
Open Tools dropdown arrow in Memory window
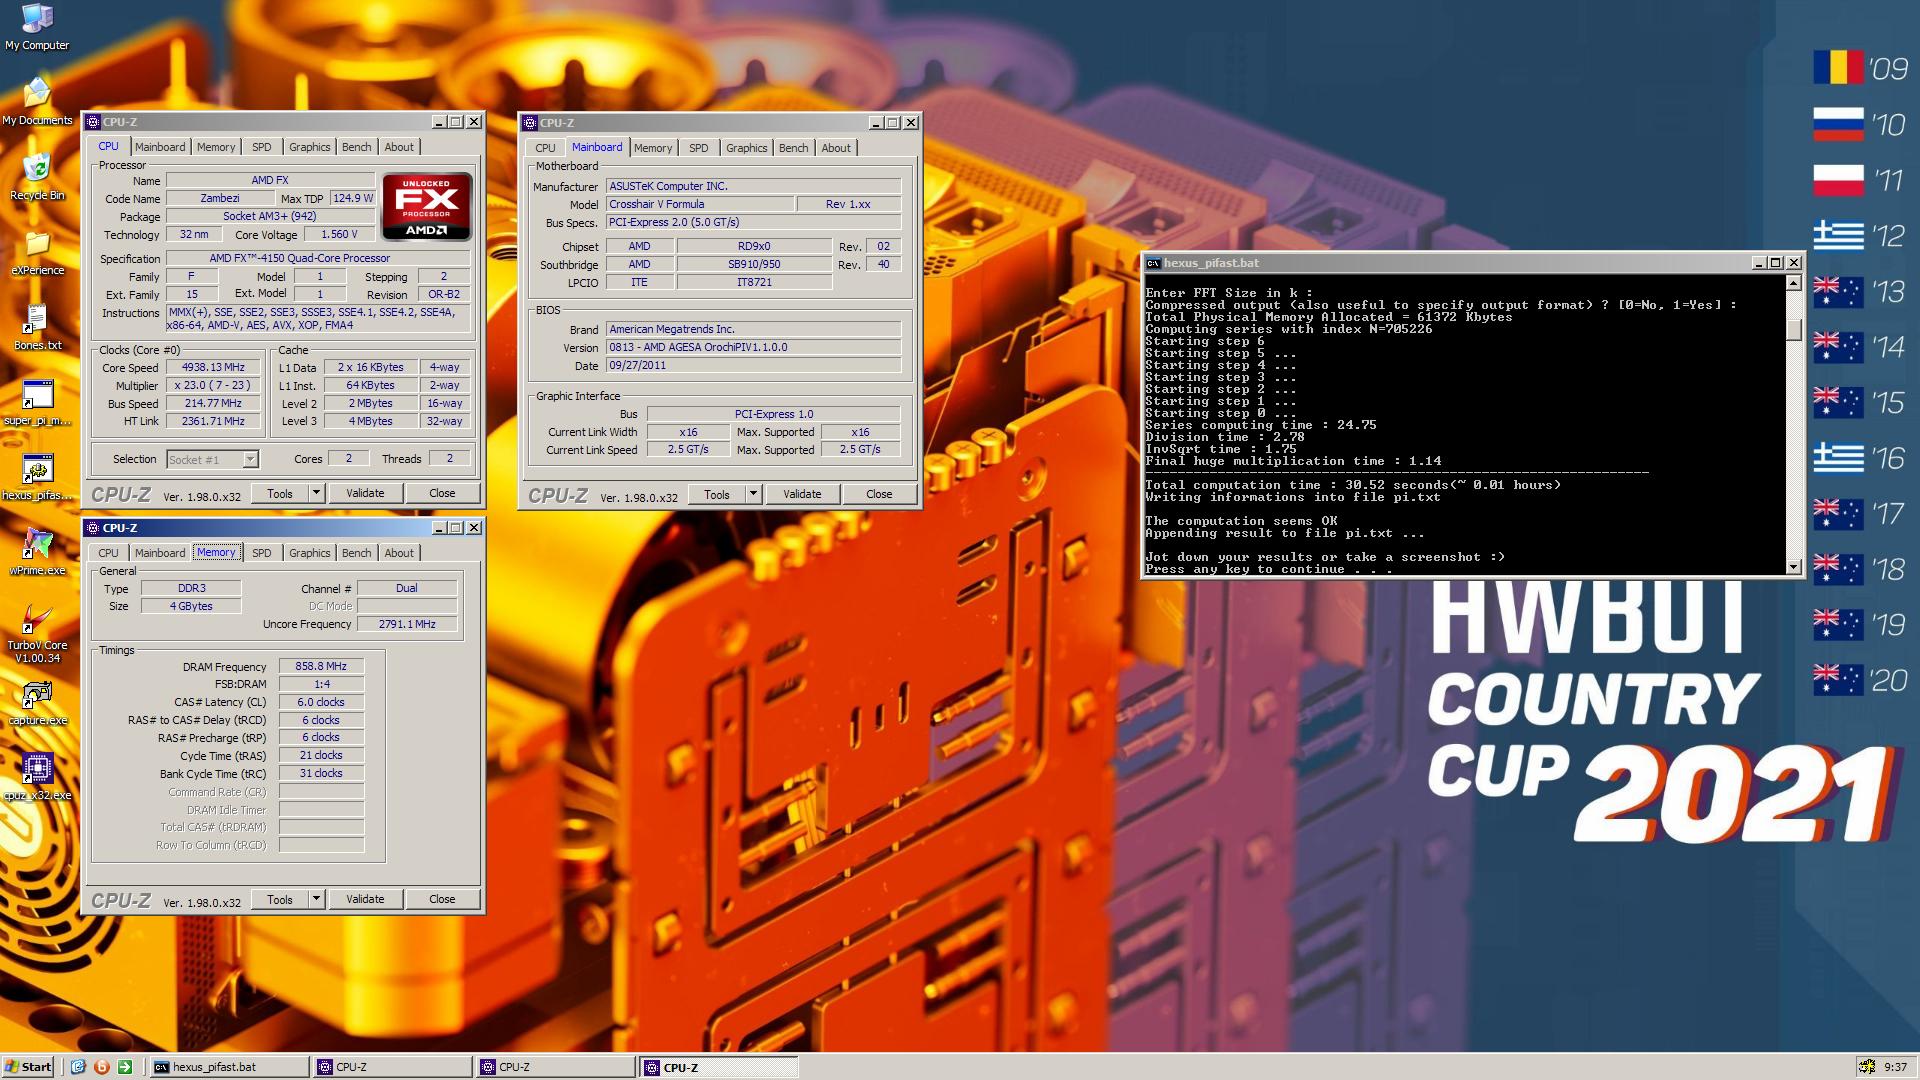pos(316,899)
